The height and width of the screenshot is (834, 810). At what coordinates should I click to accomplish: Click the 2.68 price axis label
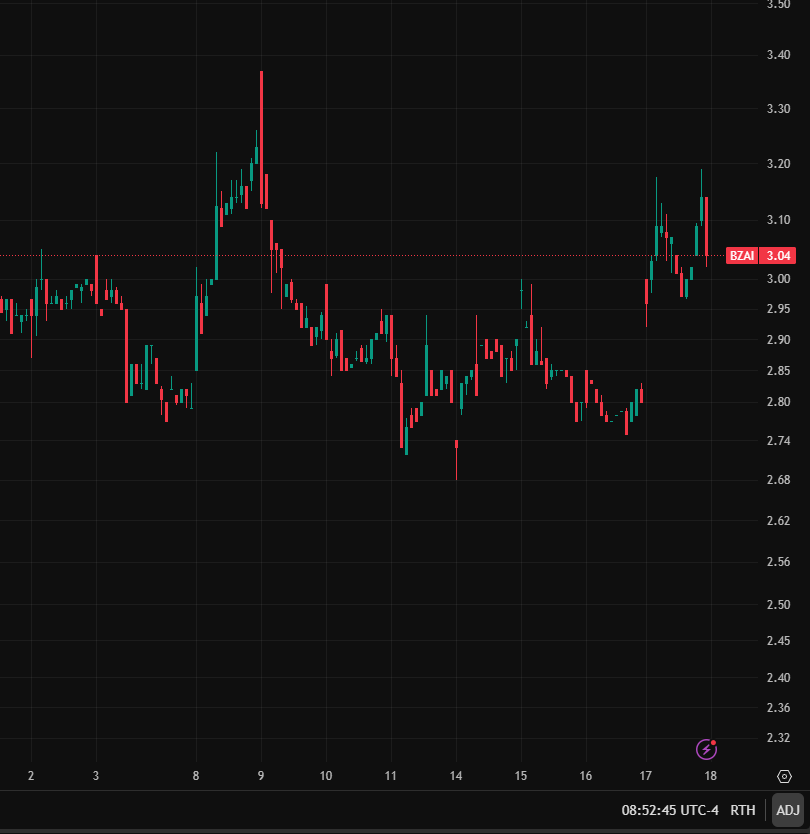778,480
